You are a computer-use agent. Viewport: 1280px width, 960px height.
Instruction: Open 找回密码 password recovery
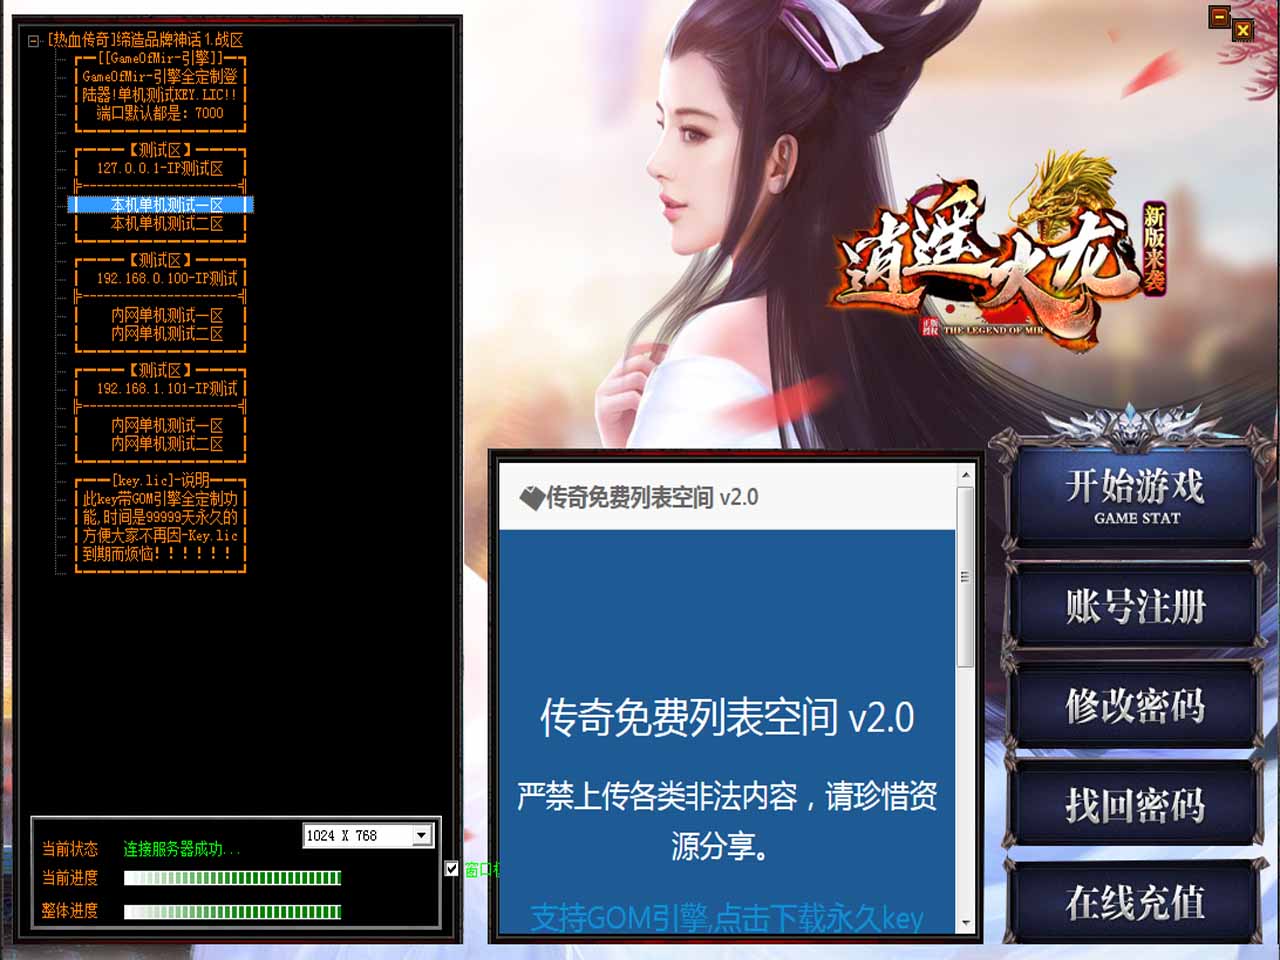[1135, 804]
